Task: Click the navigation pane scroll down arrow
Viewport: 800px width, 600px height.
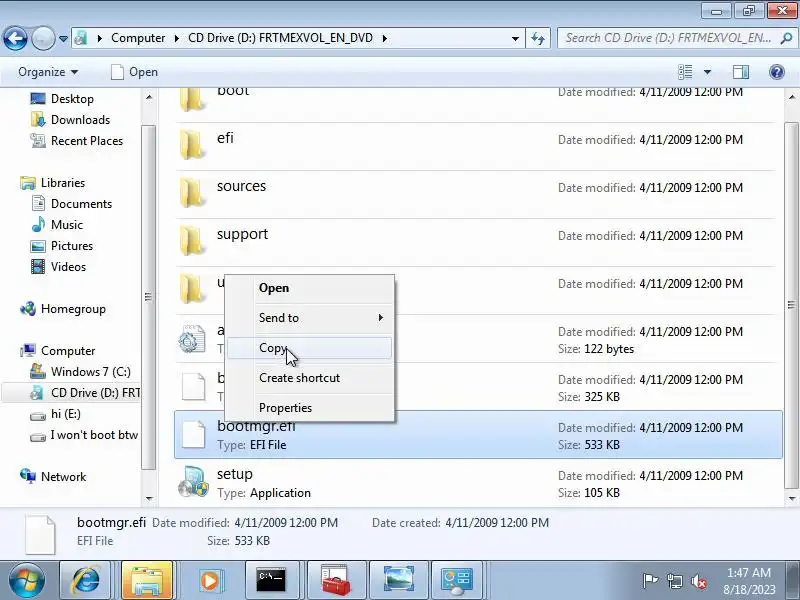Action: pyautogui.click(x=149, y=498)
